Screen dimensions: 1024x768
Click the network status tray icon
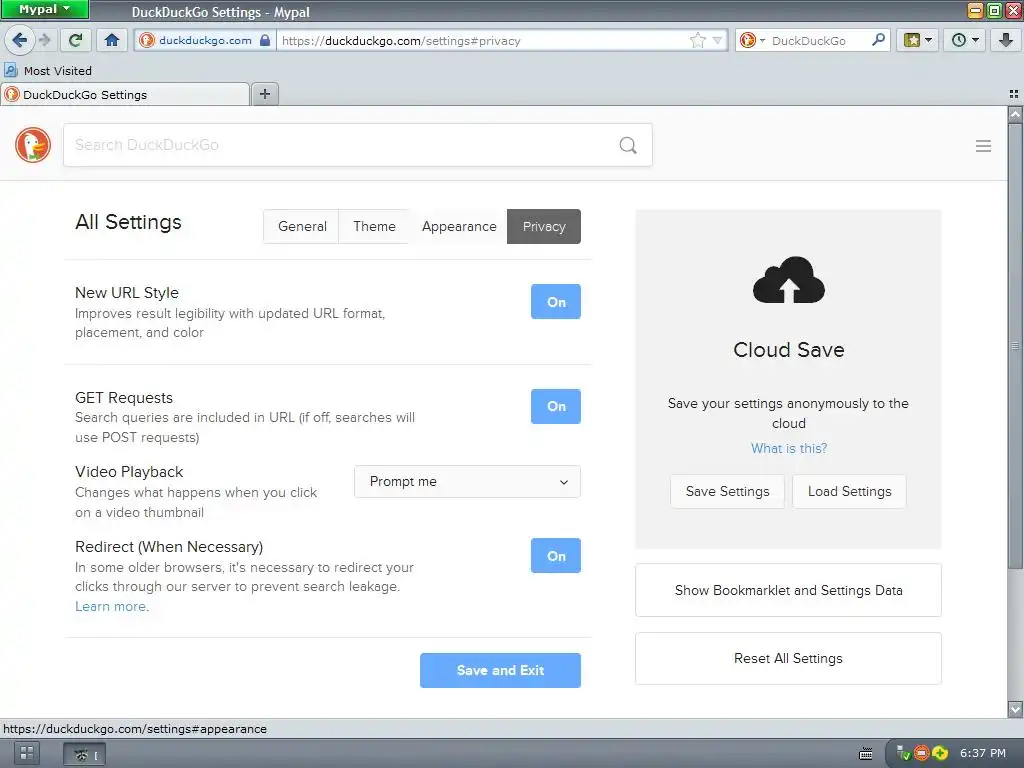[x=903, y=753]
